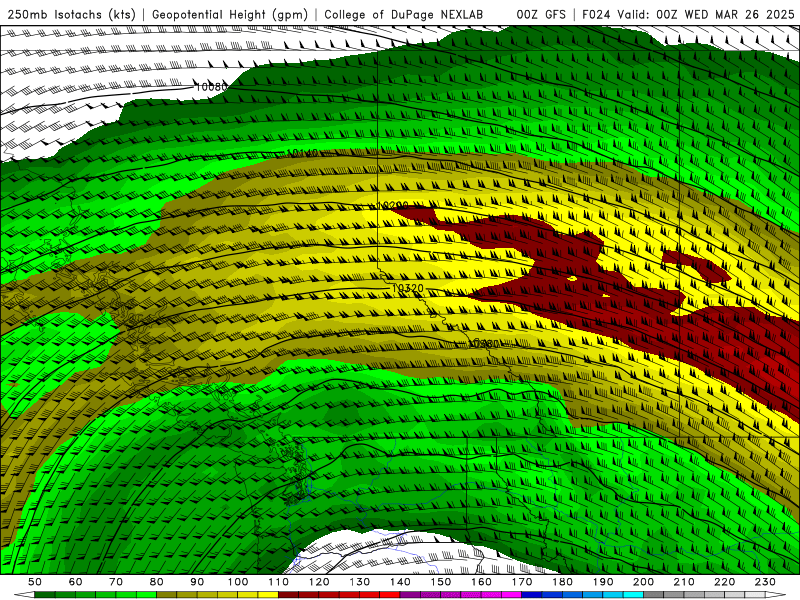Click the 190 label on the color scale

603,582
